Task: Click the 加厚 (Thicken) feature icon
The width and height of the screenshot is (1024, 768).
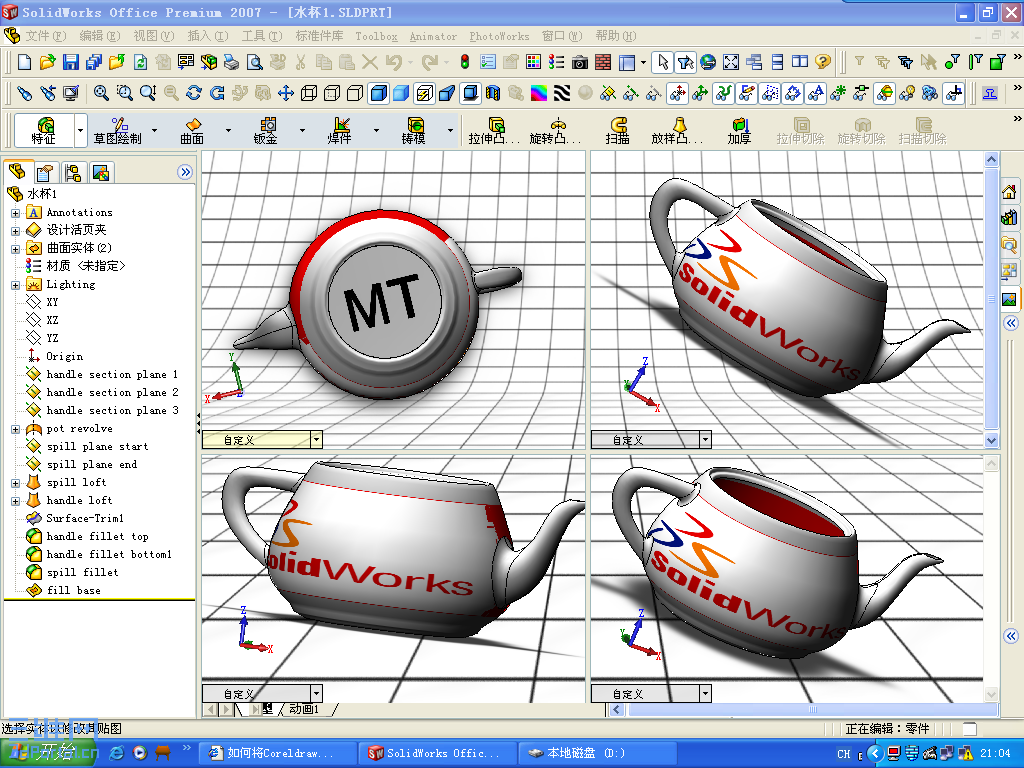Action: pyautogui.click(x=738, y=130)
